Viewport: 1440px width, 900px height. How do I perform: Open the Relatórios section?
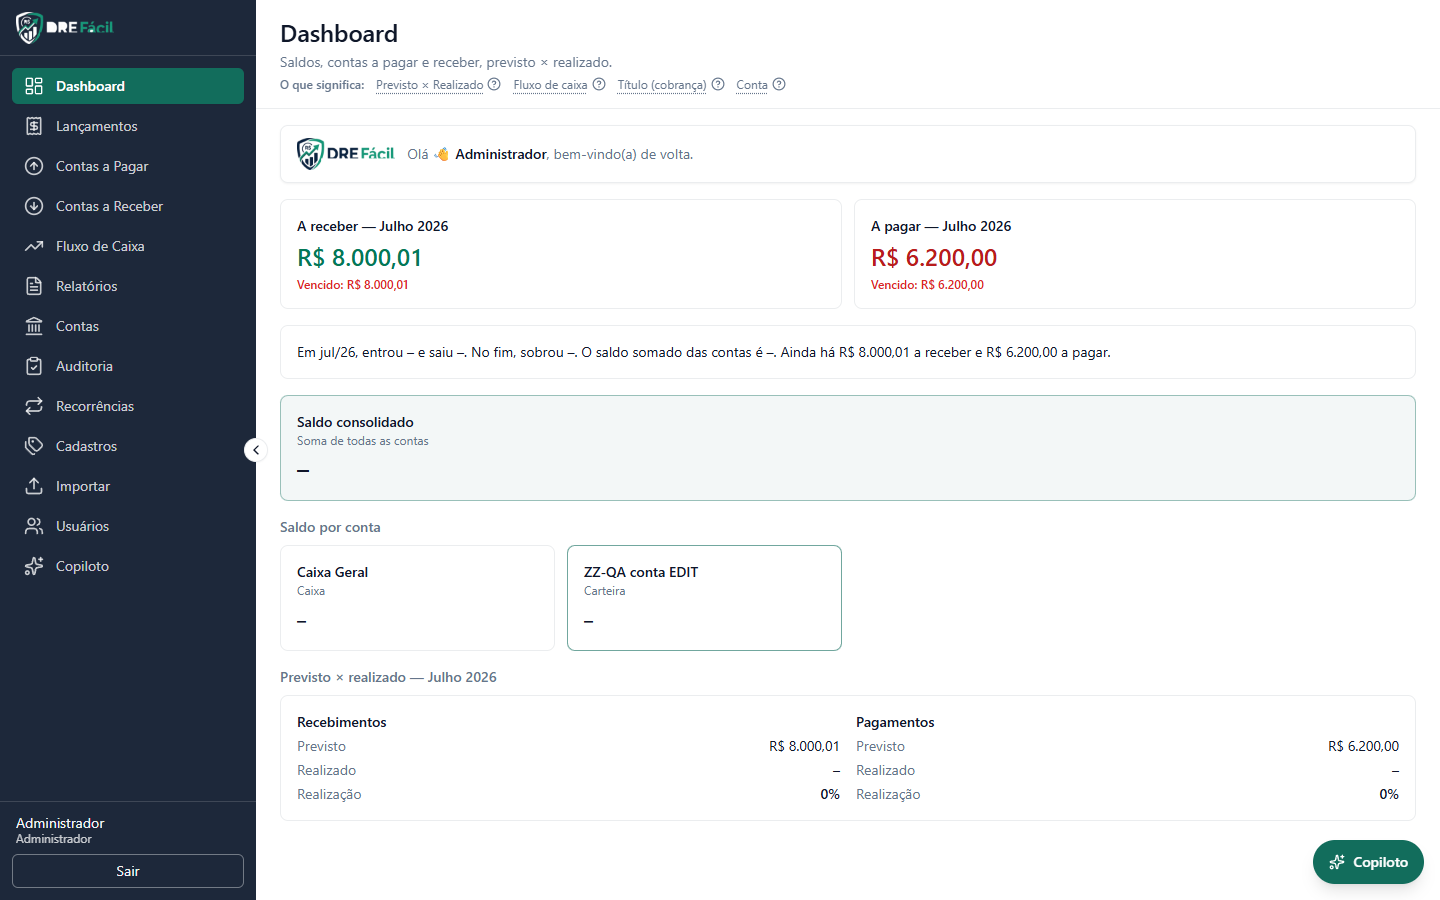pyautogui.click(x=128, y=286)
